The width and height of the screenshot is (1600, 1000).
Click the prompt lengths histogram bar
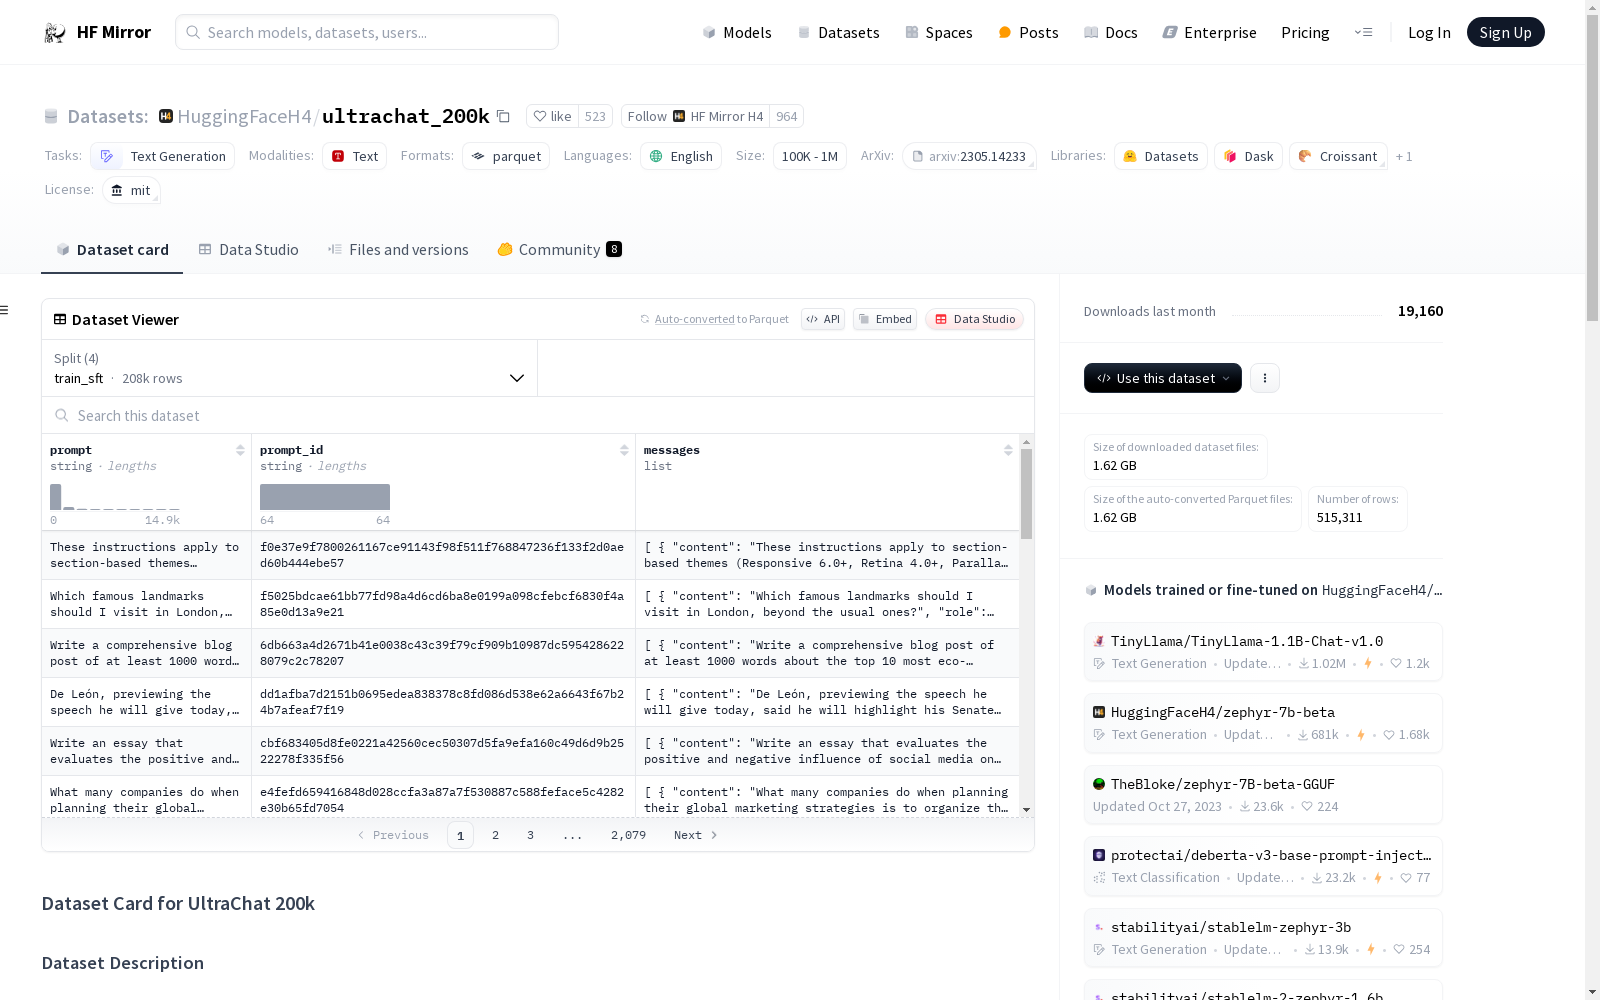(x=56, y=497)
